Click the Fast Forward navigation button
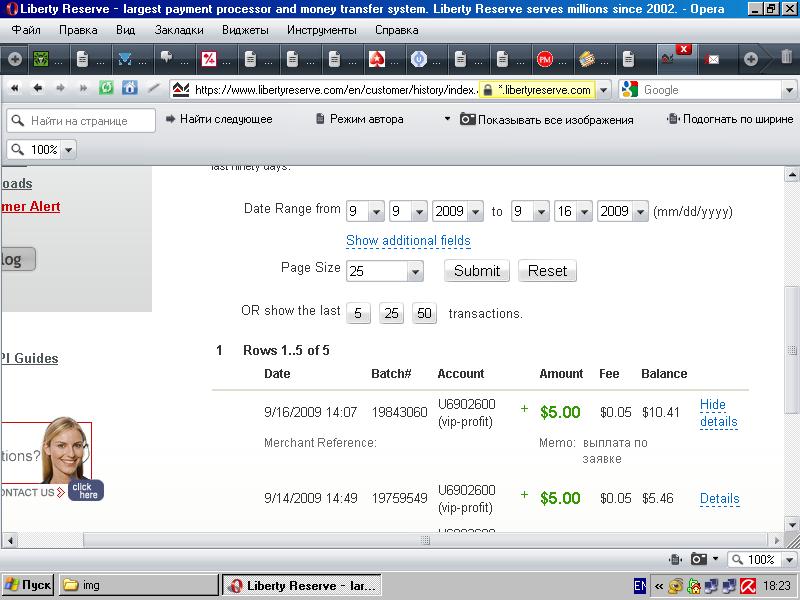This screenshot has width=800, height=600. click(x=83, y=88)
